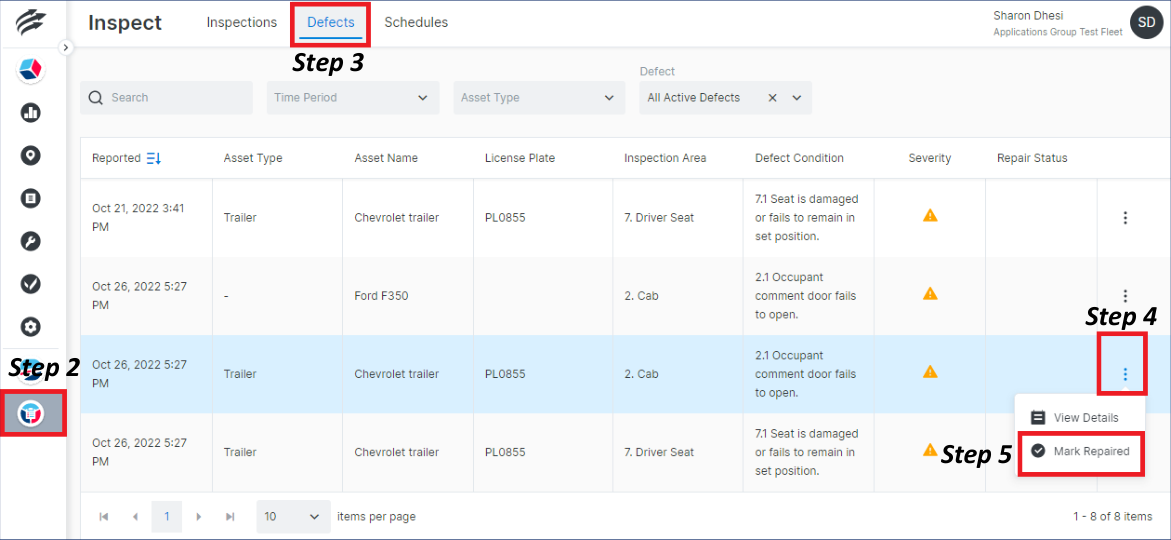Screen dimensions: 1171x540
Task: Select page 1 in the pagination
Action: (167, 516)
